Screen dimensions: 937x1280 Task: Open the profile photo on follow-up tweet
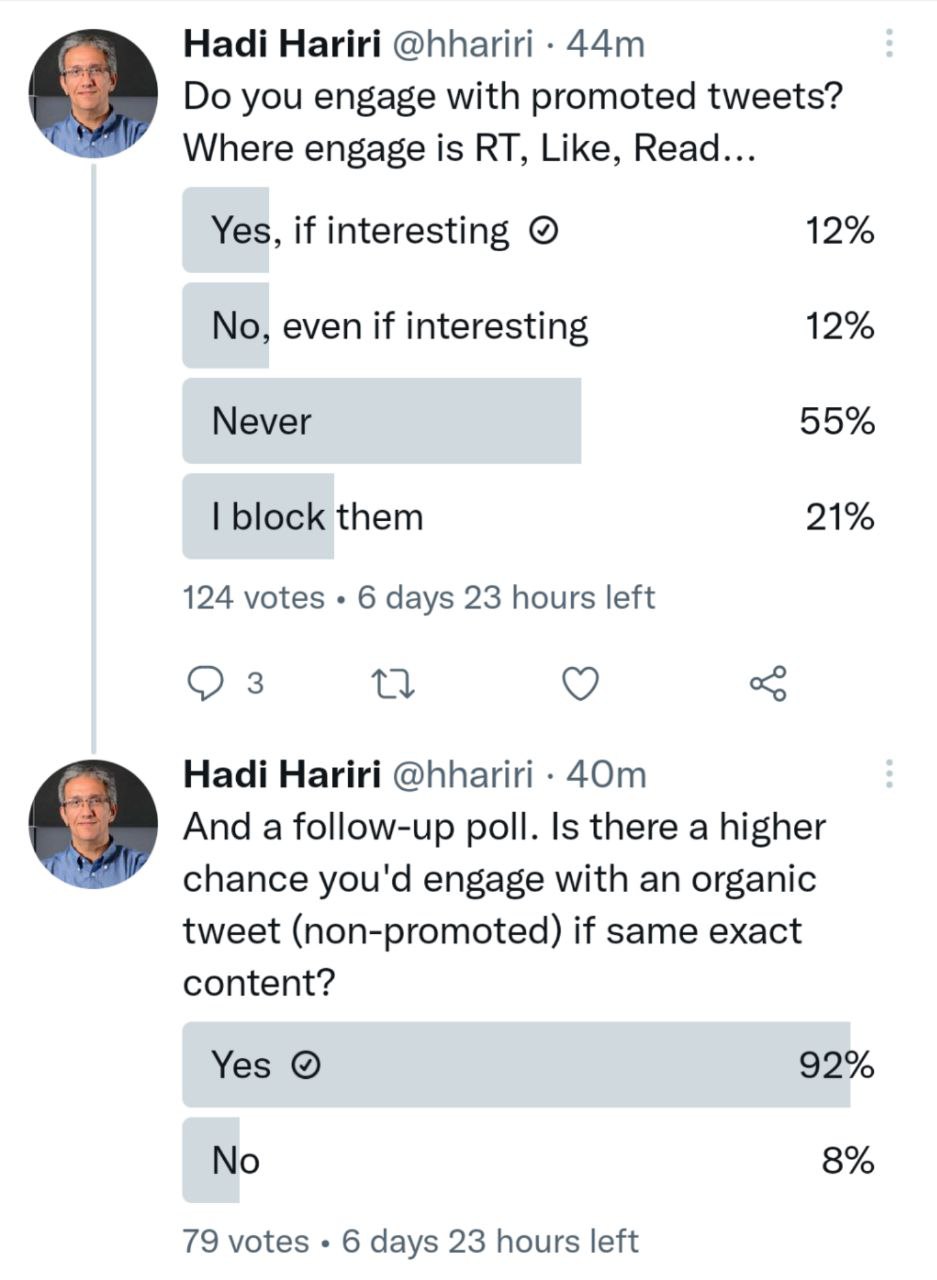tap(92, 826)
